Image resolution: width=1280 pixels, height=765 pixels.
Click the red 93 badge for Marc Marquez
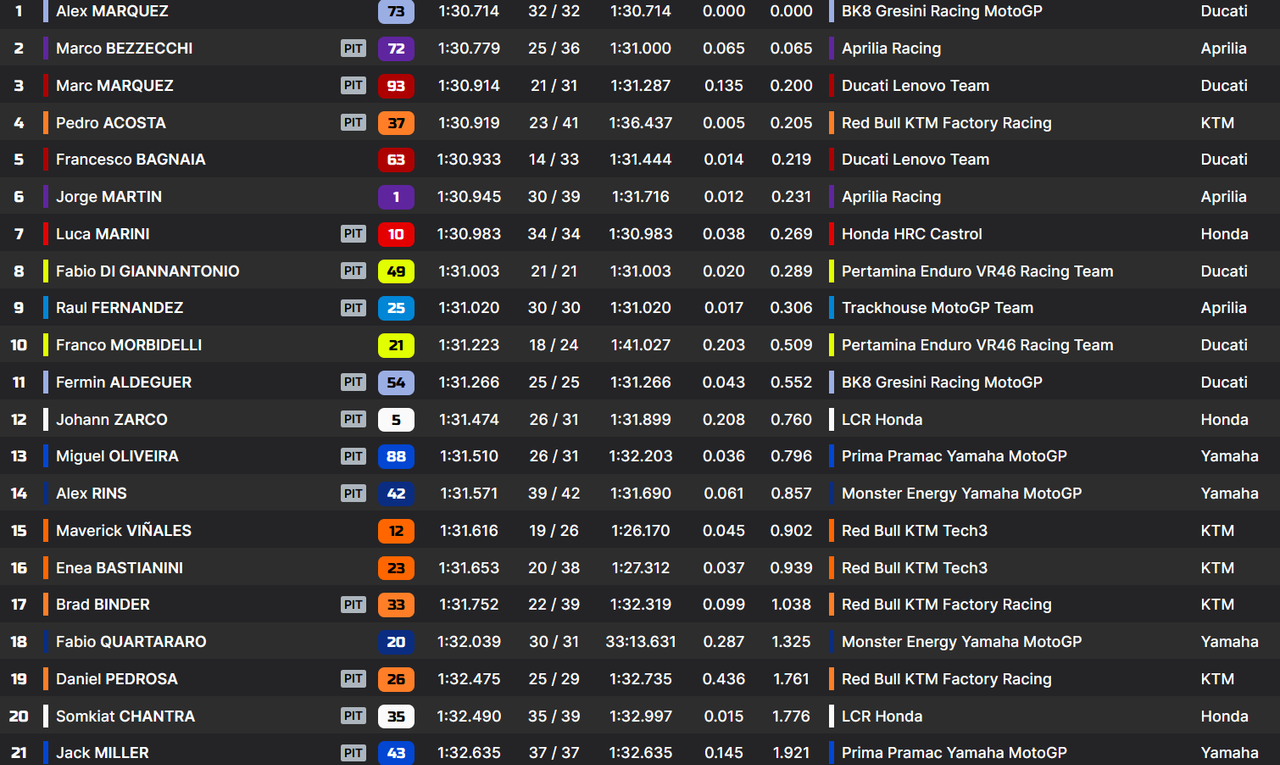tap(396, 86)
